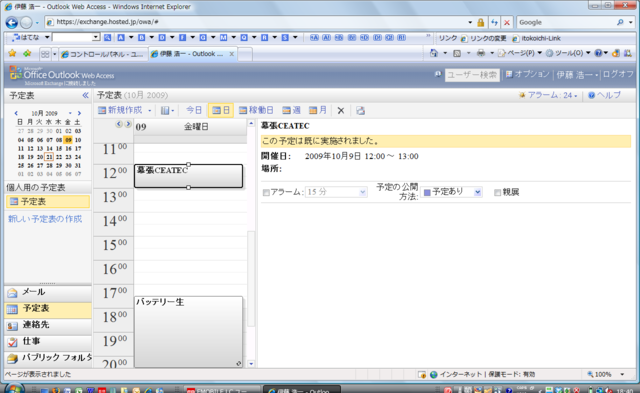Jump to today (今日)
The width and height of the screenshot is (640, 393).
click(194, 110)
